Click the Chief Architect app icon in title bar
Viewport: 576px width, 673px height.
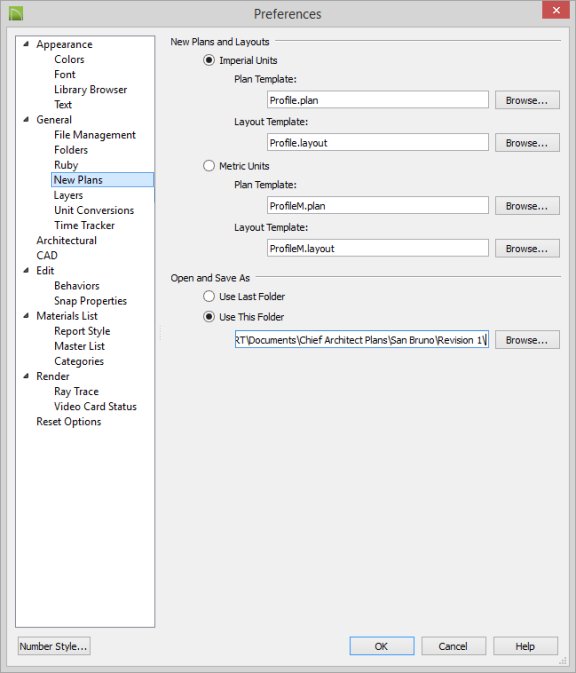[16, 13]
